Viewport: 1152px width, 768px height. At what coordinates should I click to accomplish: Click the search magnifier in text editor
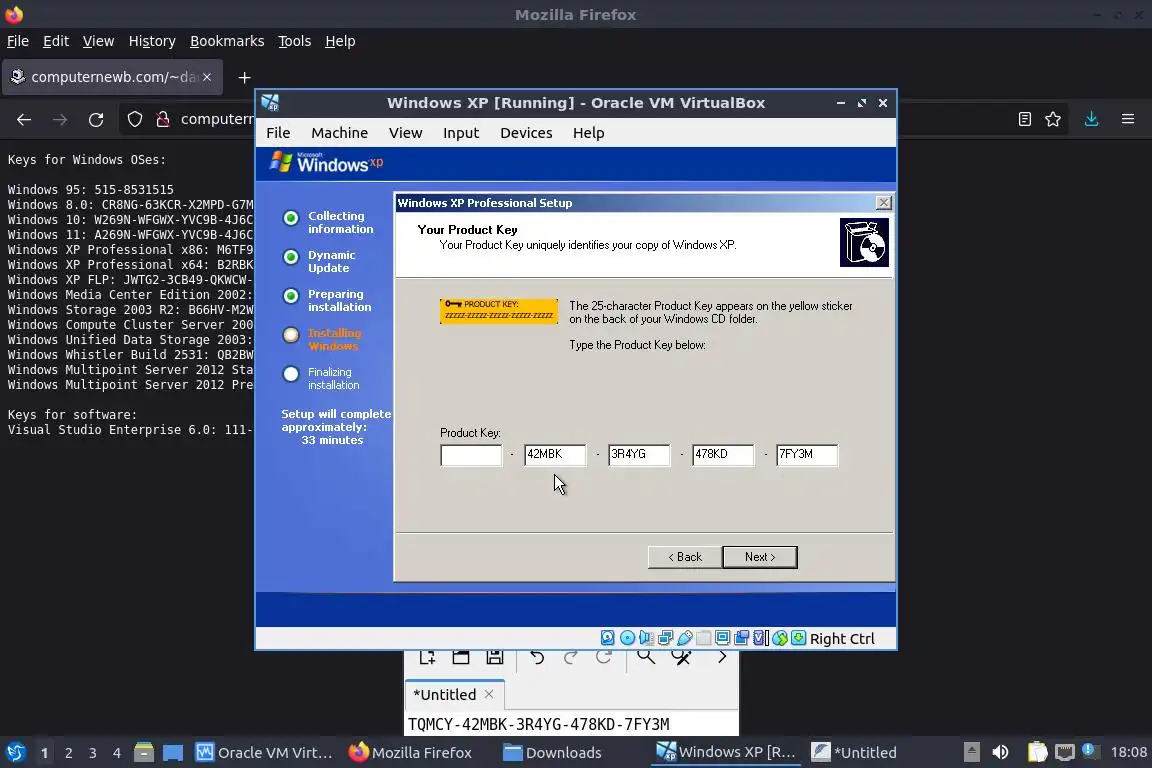tap(646, 656)
